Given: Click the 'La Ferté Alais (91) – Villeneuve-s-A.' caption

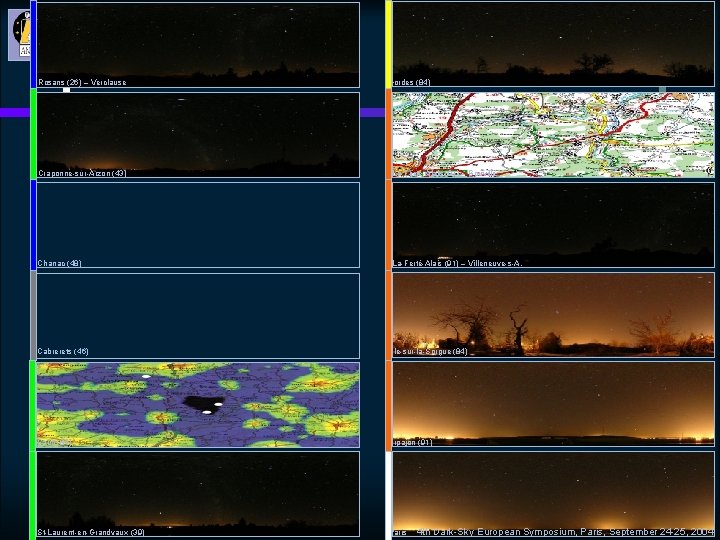Looking at the screenshot, I should click(x=457, y=263).
